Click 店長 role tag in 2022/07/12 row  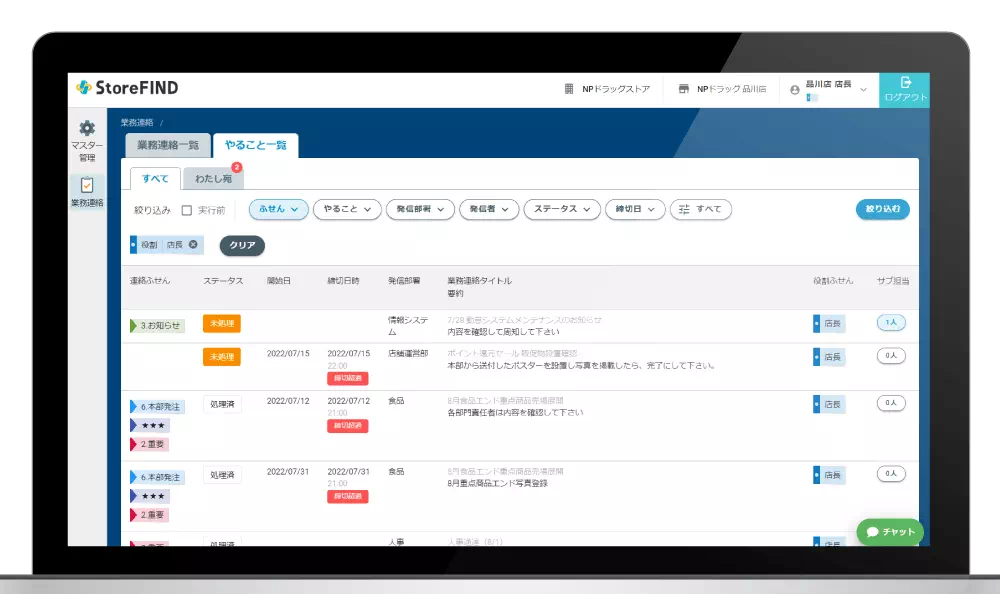point(828,405)
